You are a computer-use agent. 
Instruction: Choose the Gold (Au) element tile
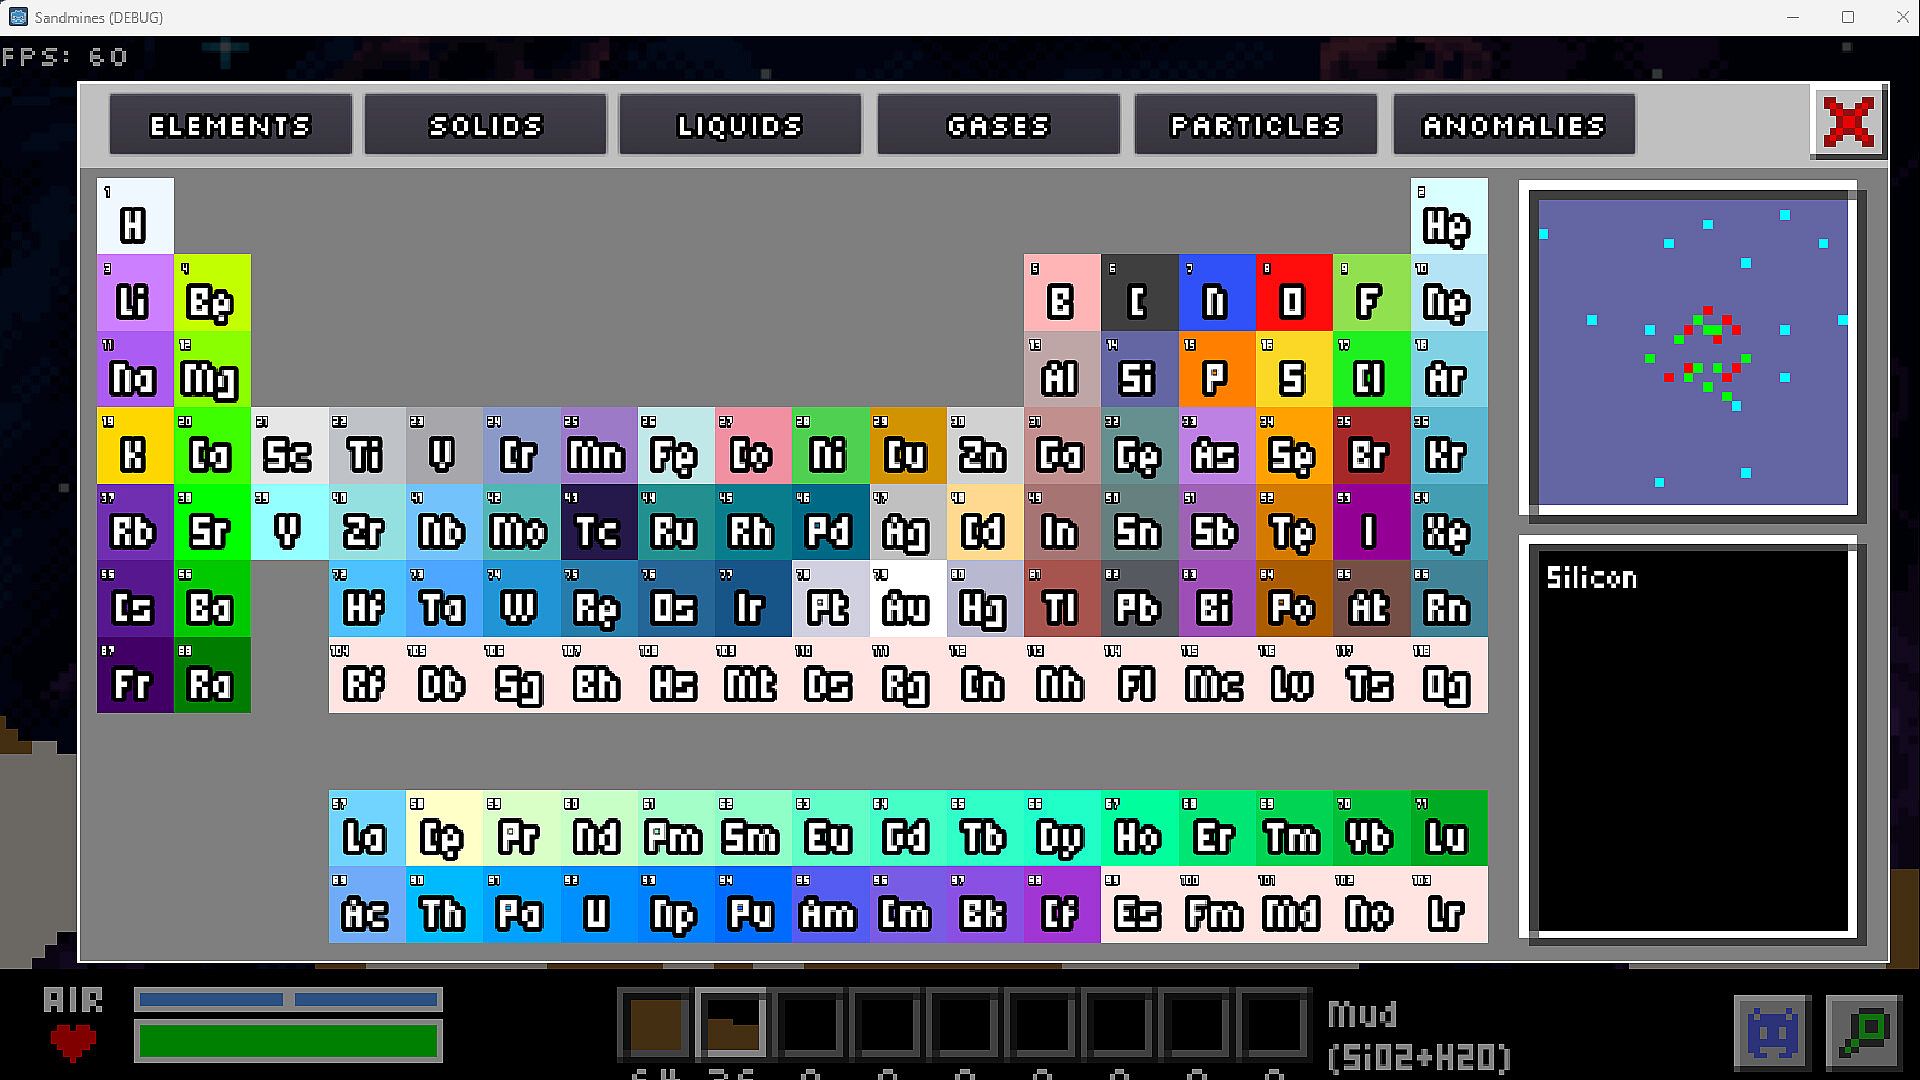907,599
